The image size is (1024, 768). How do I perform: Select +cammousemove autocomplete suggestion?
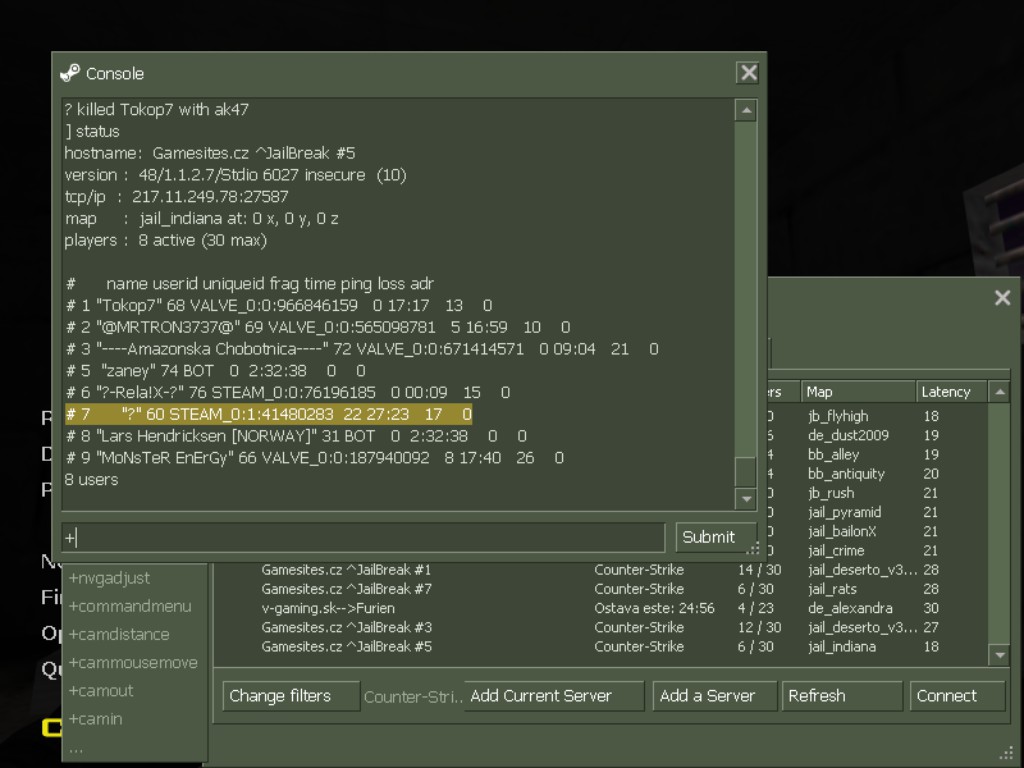(x=133, y=662)
